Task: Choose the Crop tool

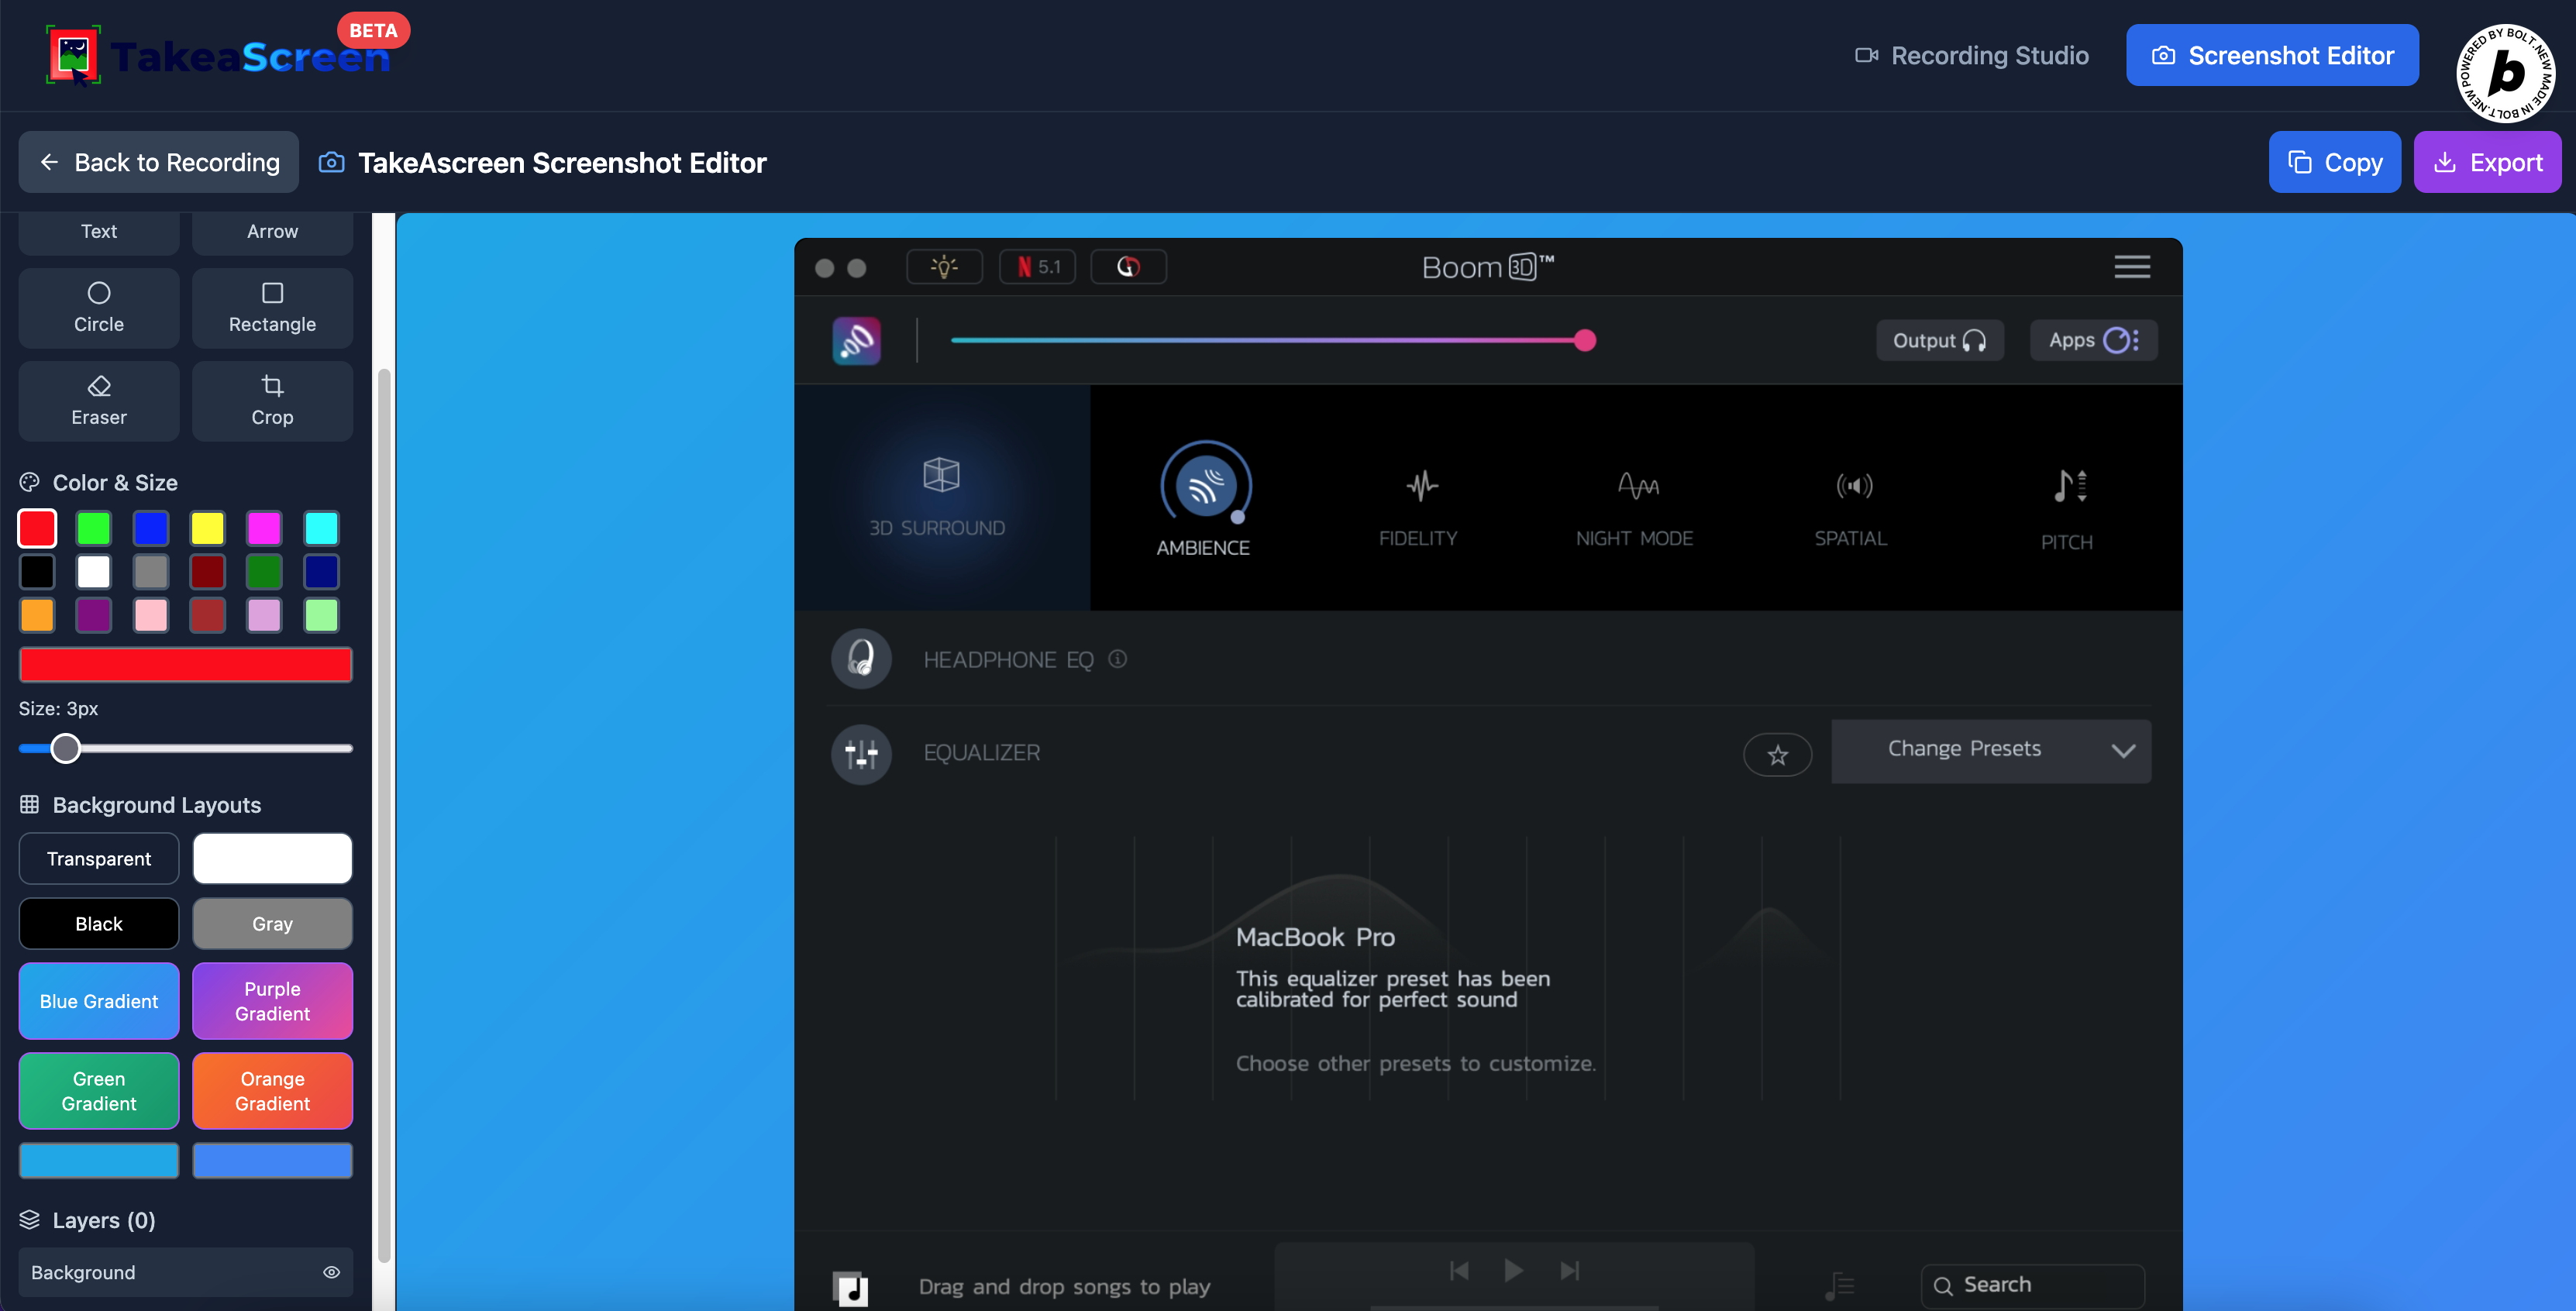Action: (272, 400)
